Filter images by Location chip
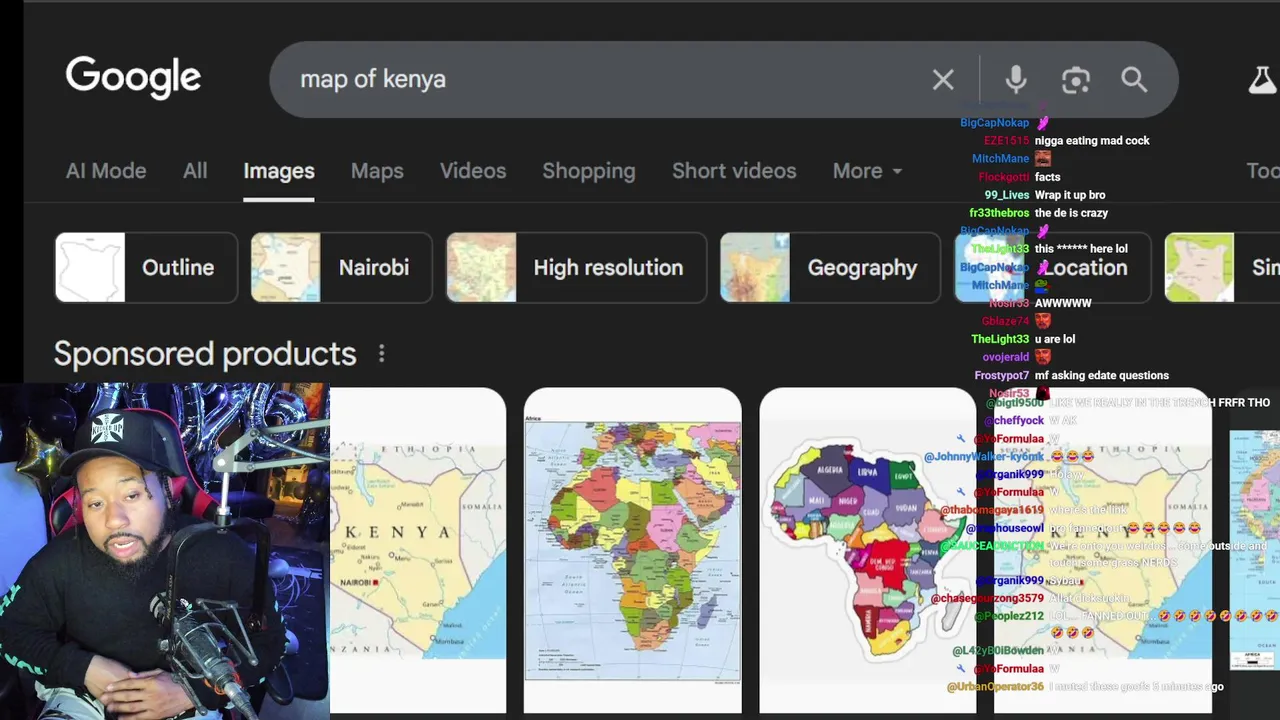The width and height of the screenshot is (1280, 720). (x=1053, y=267)
